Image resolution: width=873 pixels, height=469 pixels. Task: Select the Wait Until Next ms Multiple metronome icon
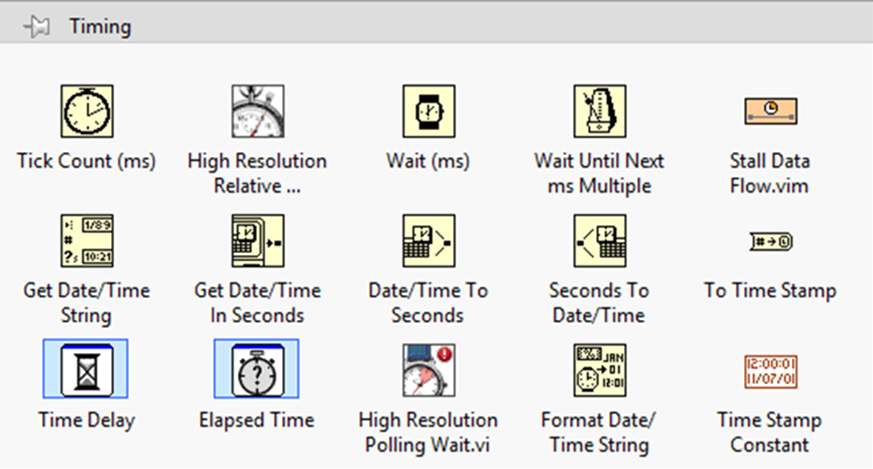coord(599,110)
